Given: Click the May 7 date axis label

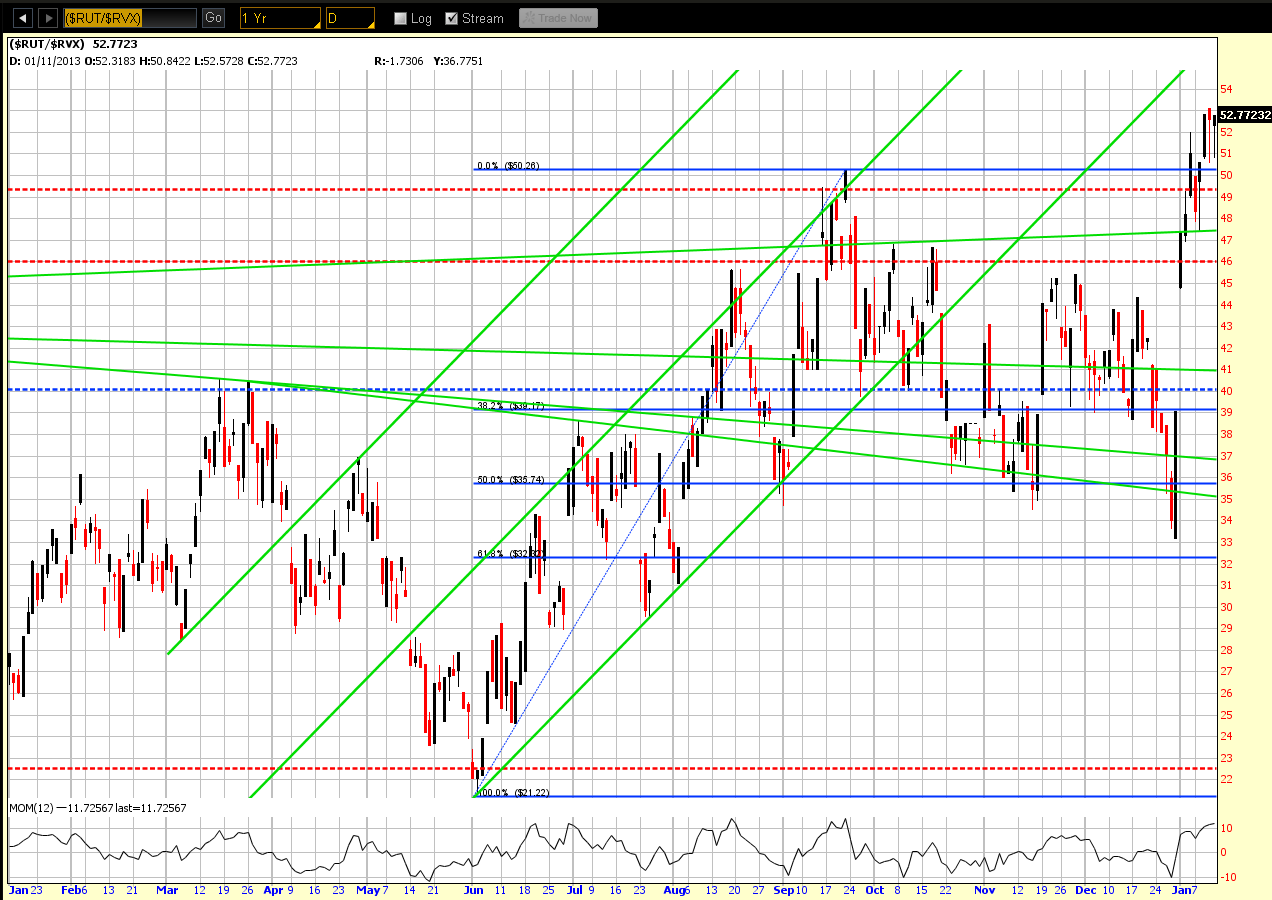Looking at the screenshot, I should click(370, 889).
